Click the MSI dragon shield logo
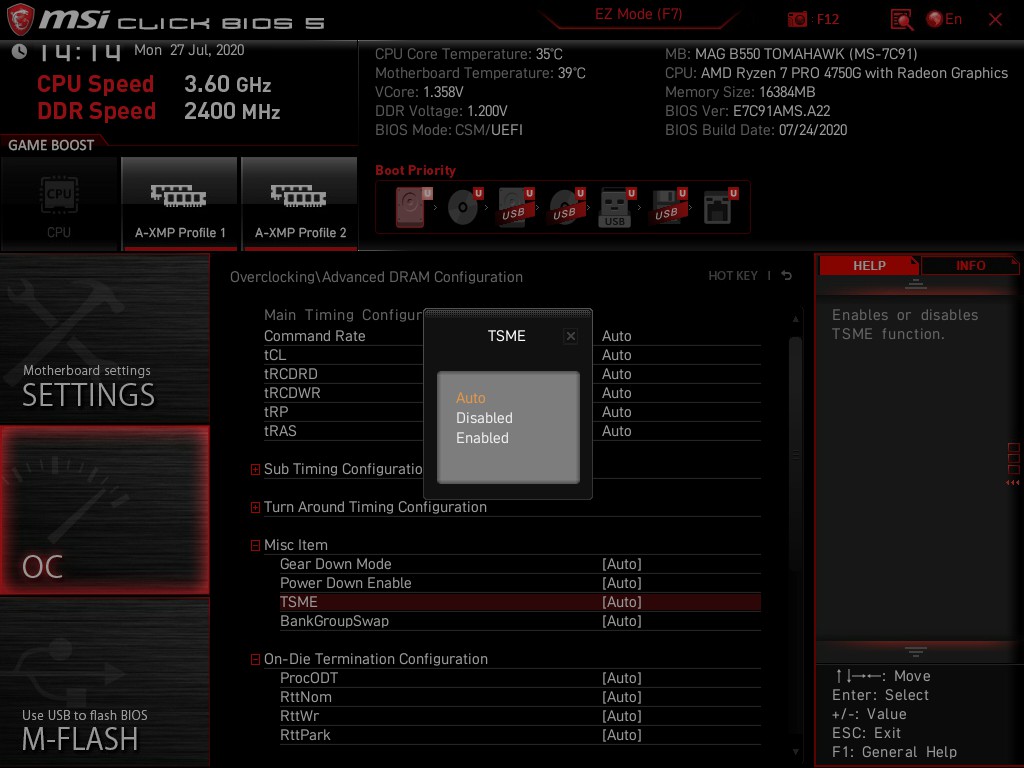Image resolution: width=1024 pixels, height=768 pixels. click(x=20, y=19)
